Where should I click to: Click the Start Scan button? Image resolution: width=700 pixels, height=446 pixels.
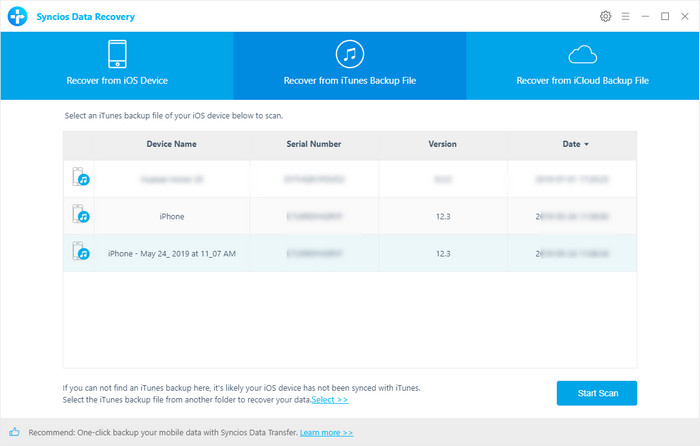point(597,393)
